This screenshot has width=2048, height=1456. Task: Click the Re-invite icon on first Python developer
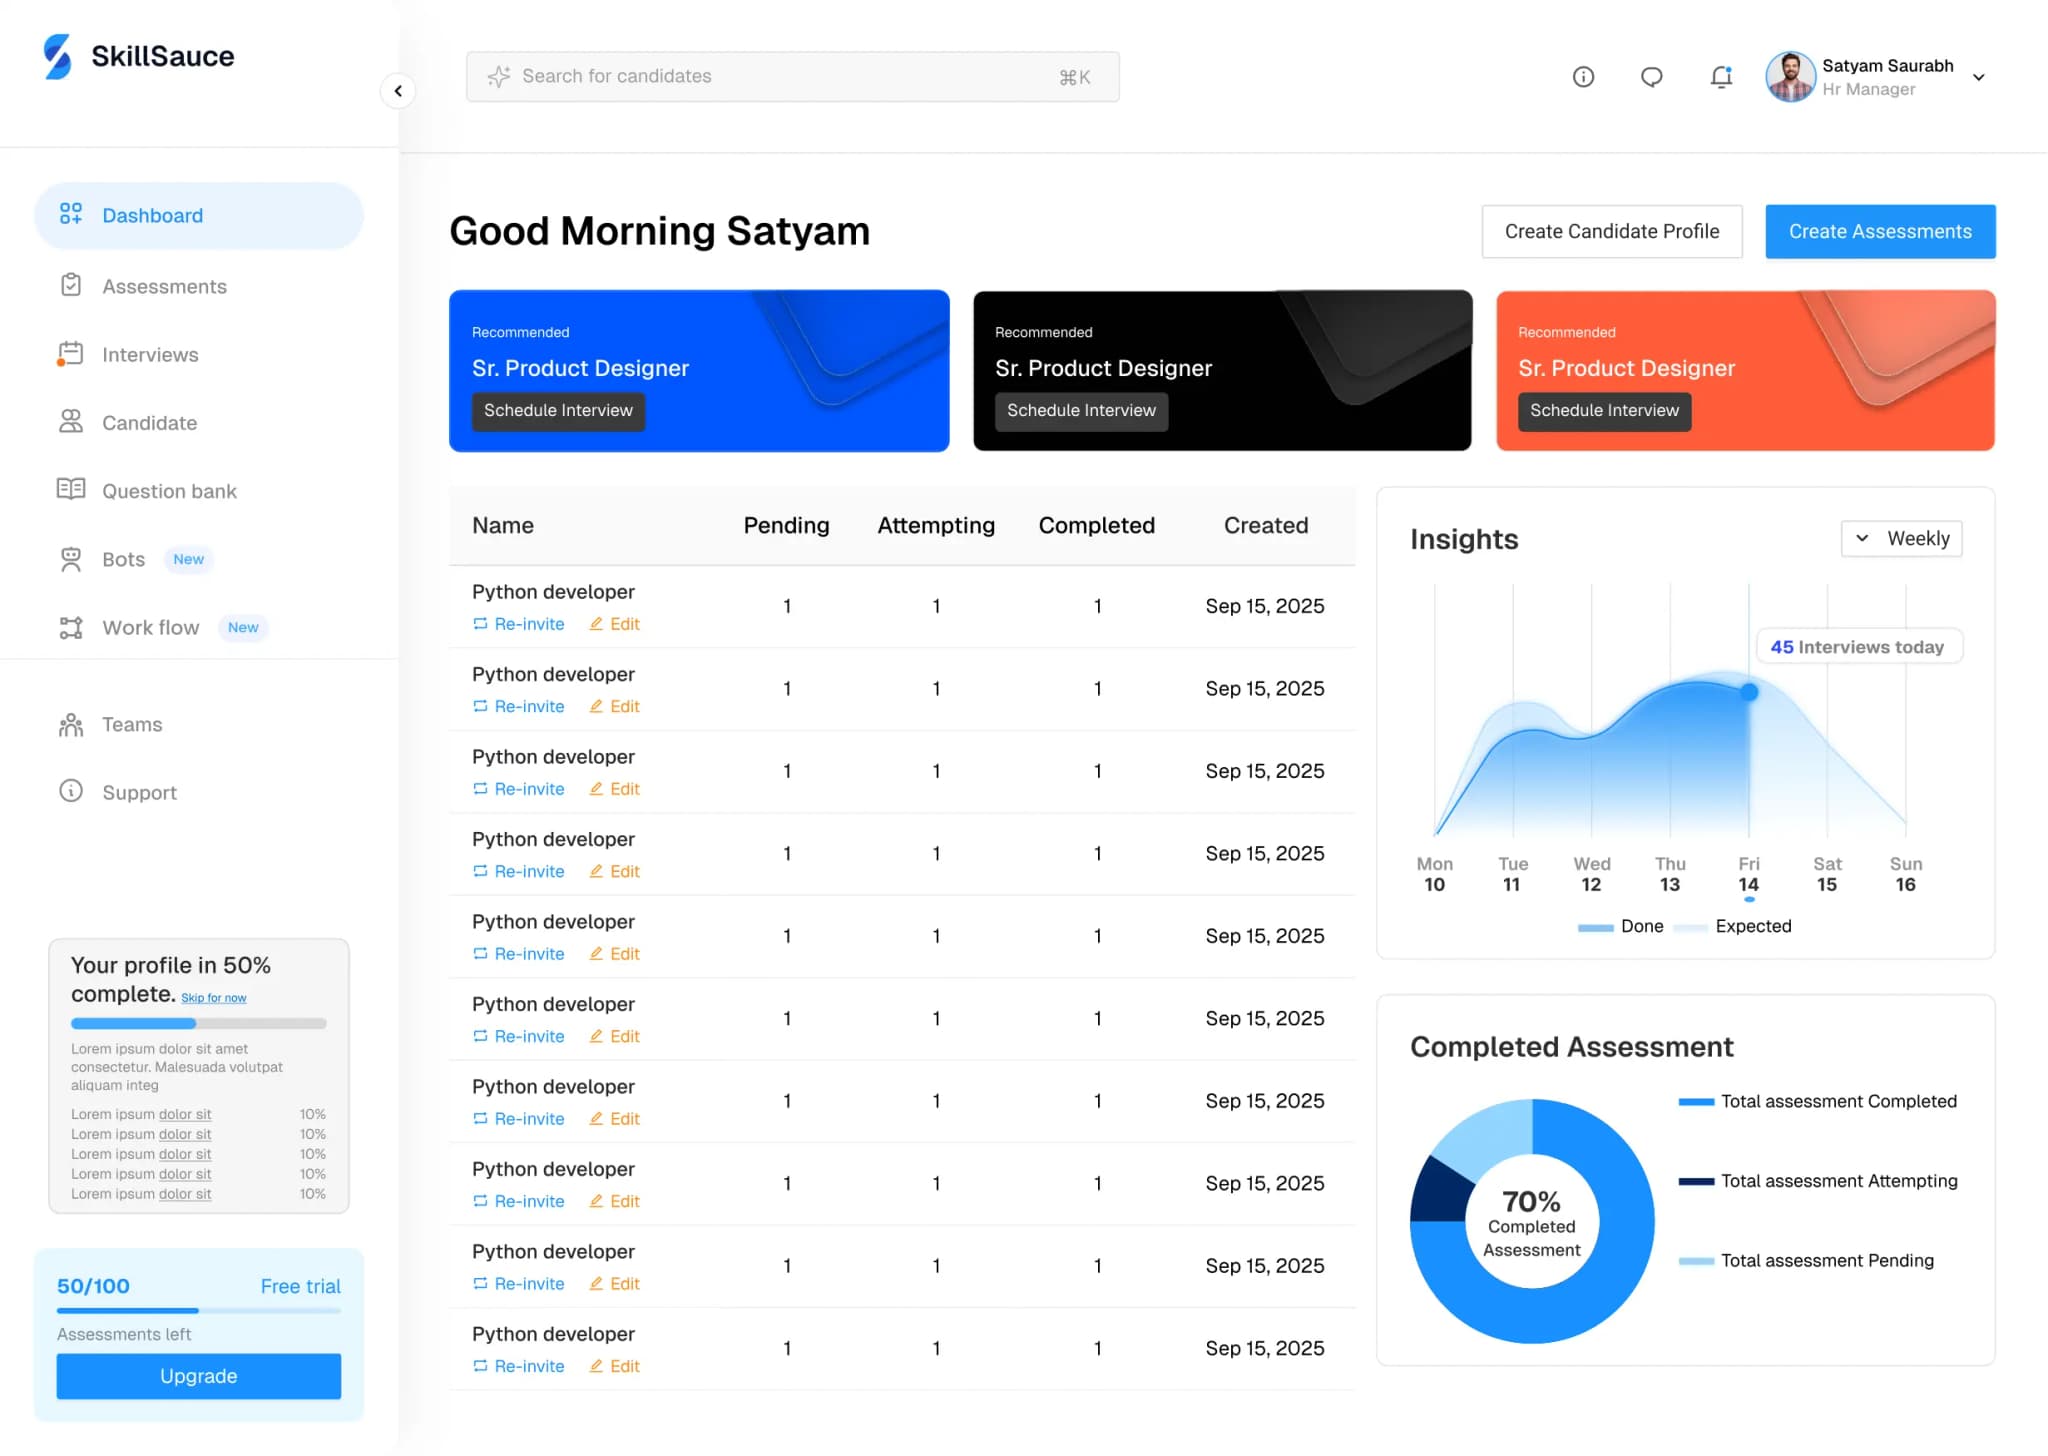pyautogui.click(x=480, y=623)
